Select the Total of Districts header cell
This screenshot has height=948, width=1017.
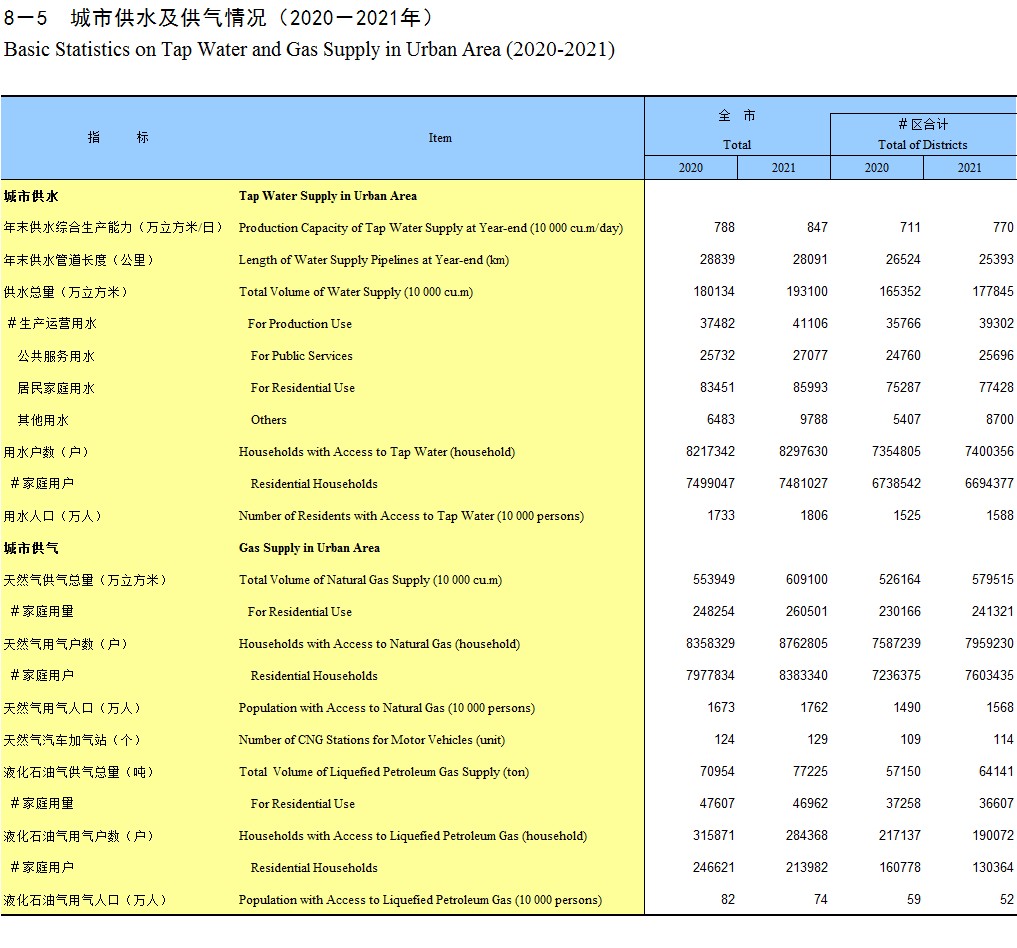(923, 134)
